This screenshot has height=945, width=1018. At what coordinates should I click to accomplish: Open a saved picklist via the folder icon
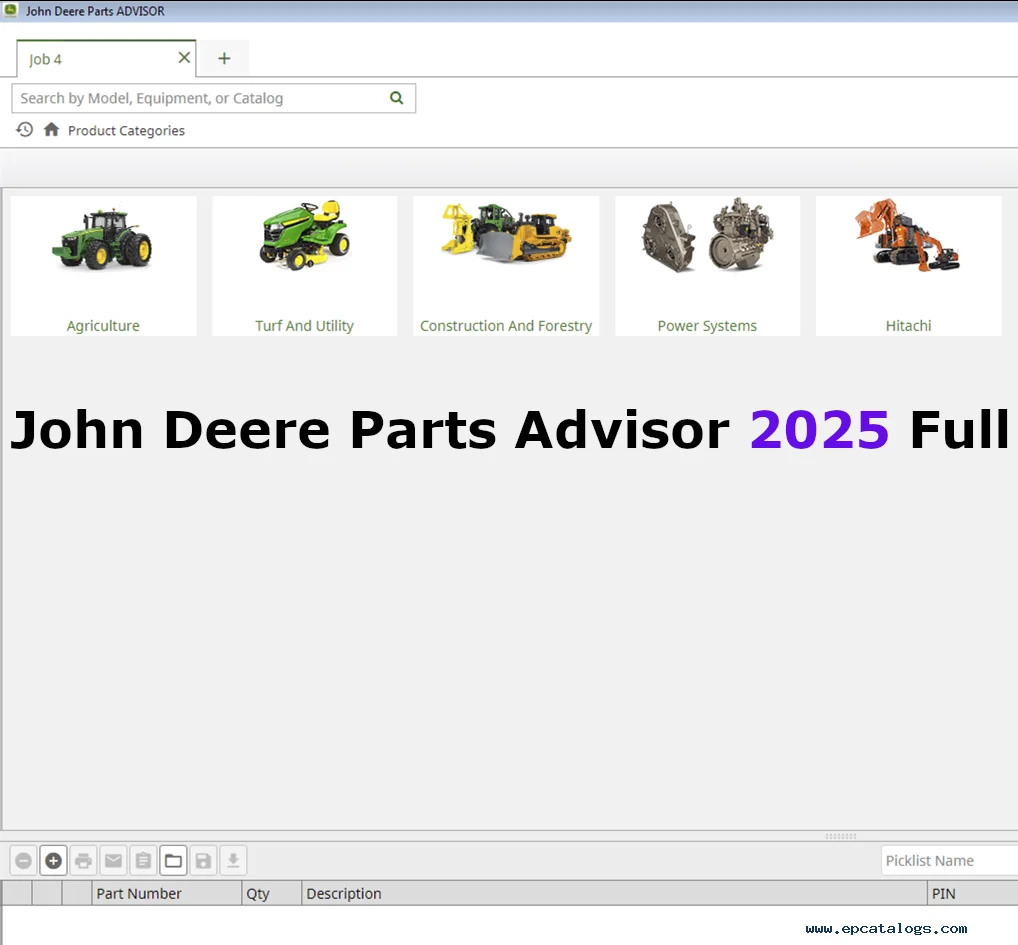pyautogui.click(x=173, y=860)
